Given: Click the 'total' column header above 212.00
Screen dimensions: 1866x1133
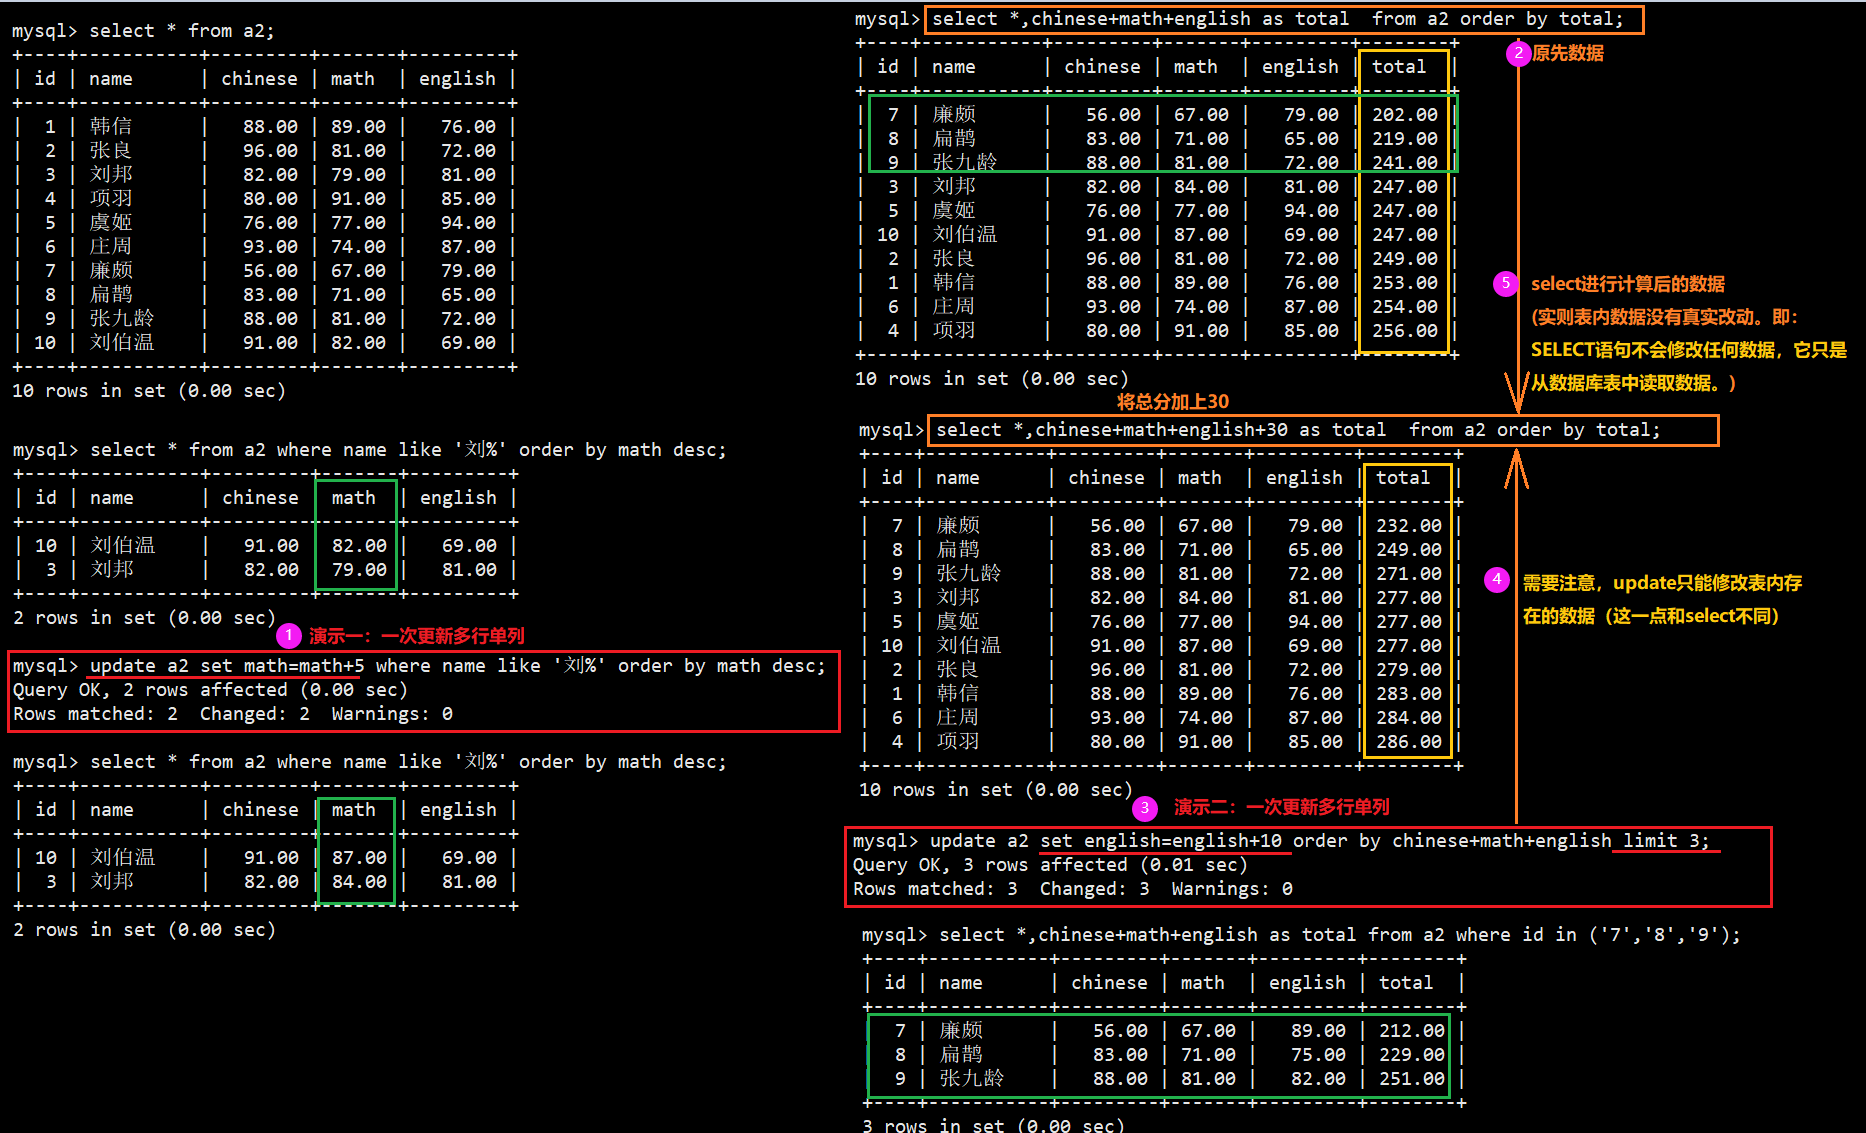Looking at the screenshot, I should [x=1406, y=983].
